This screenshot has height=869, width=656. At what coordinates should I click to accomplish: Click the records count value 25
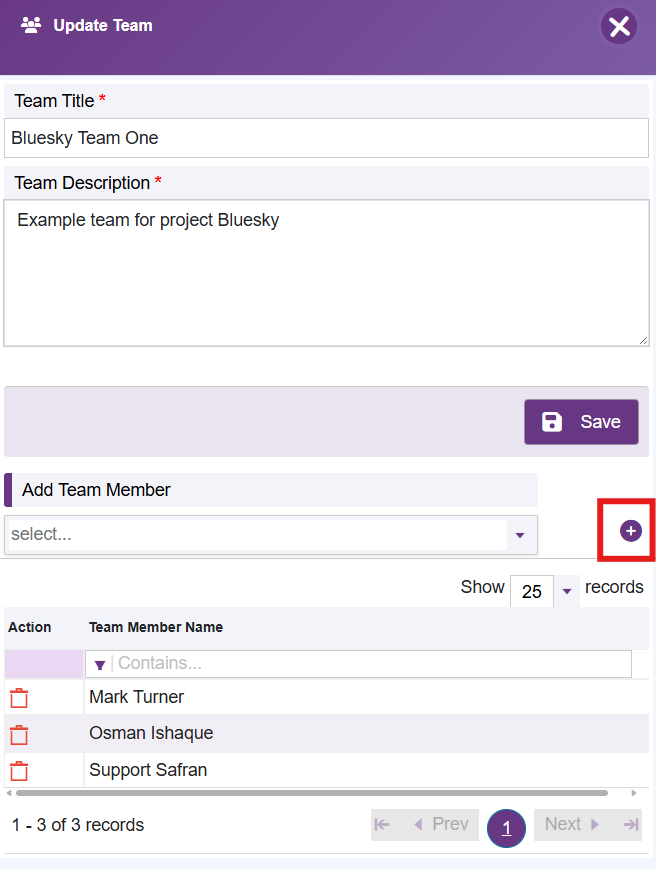pos(532,591)
